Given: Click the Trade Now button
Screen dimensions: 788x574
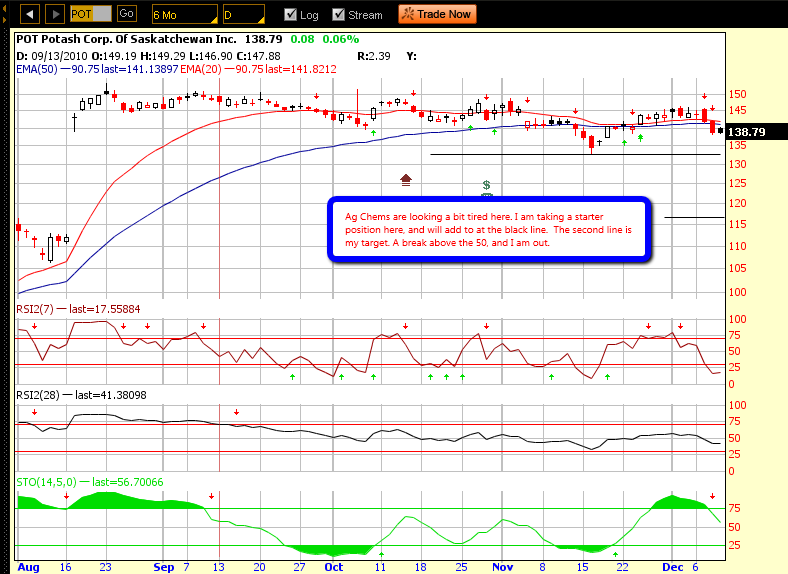Looking at the screenshot, I should (x=437, y=14).
